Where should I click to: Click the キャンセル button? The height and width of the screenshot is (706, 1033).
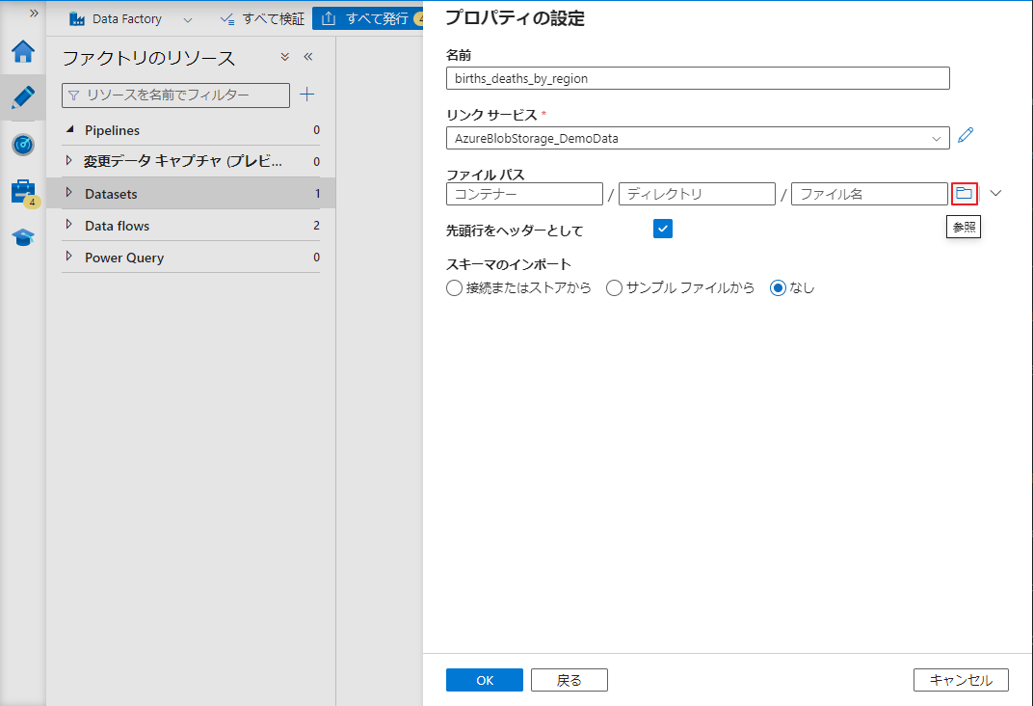coord(960,680)
